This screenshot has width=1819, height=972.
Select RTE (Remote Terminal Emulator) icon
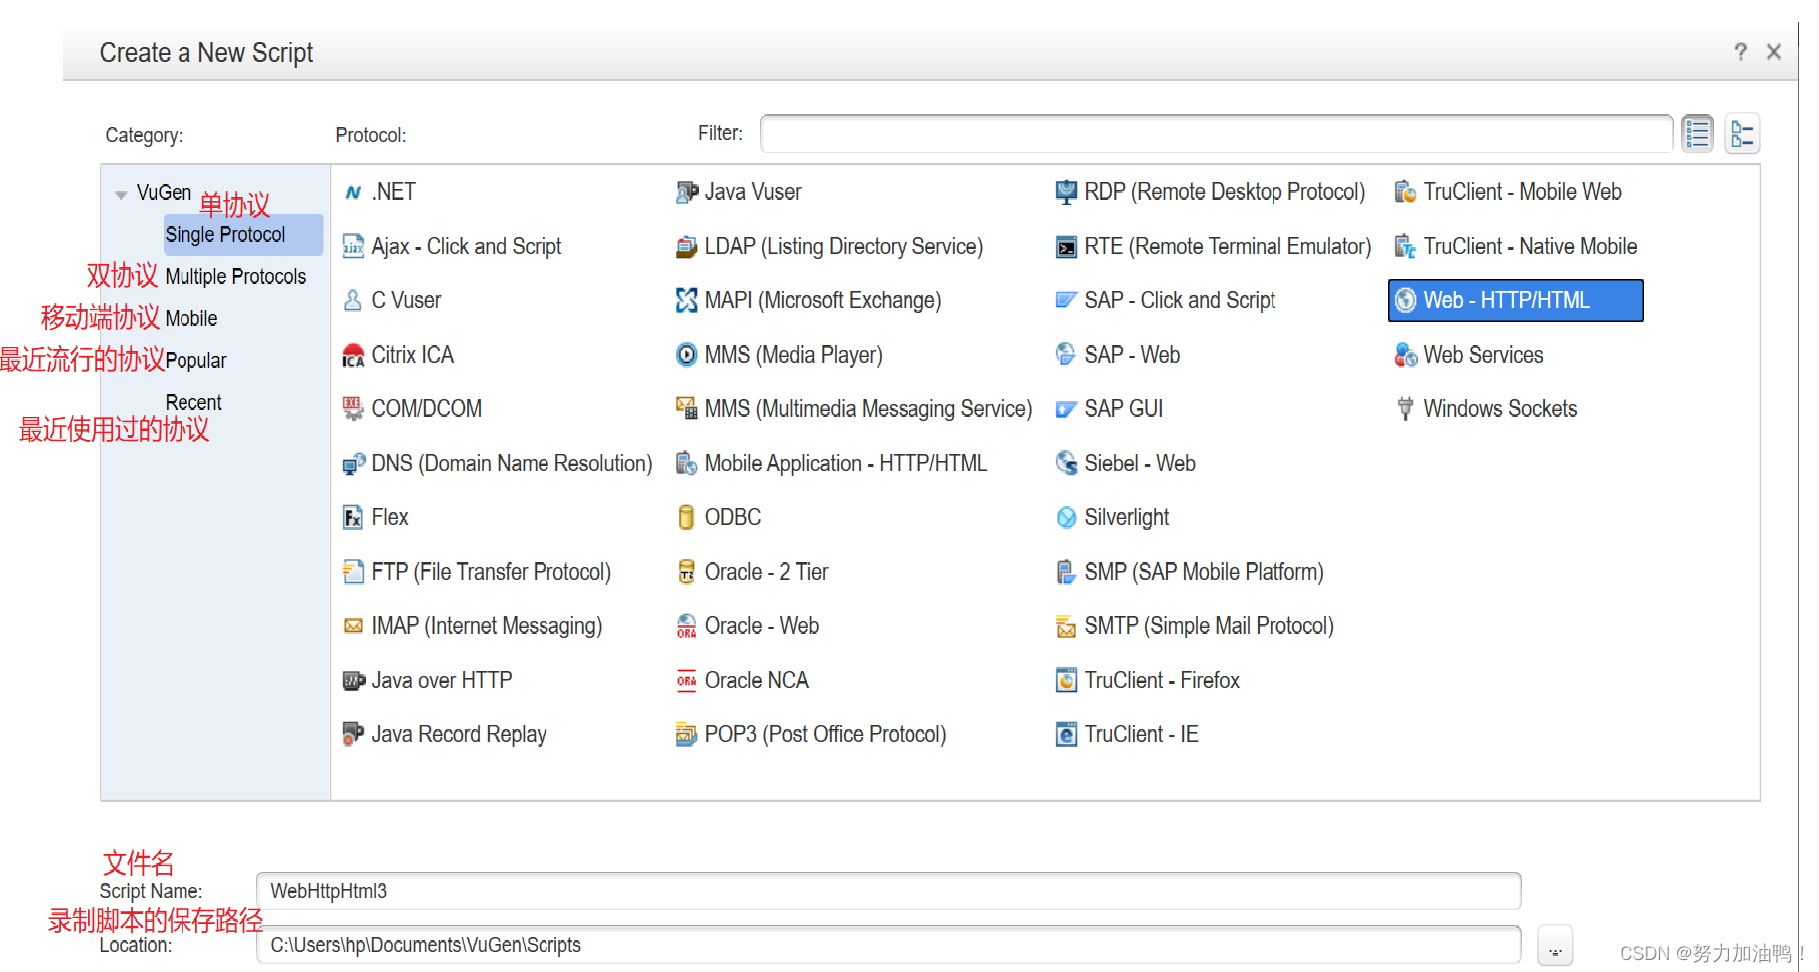pyautogui.click(x=1066, y=246)
